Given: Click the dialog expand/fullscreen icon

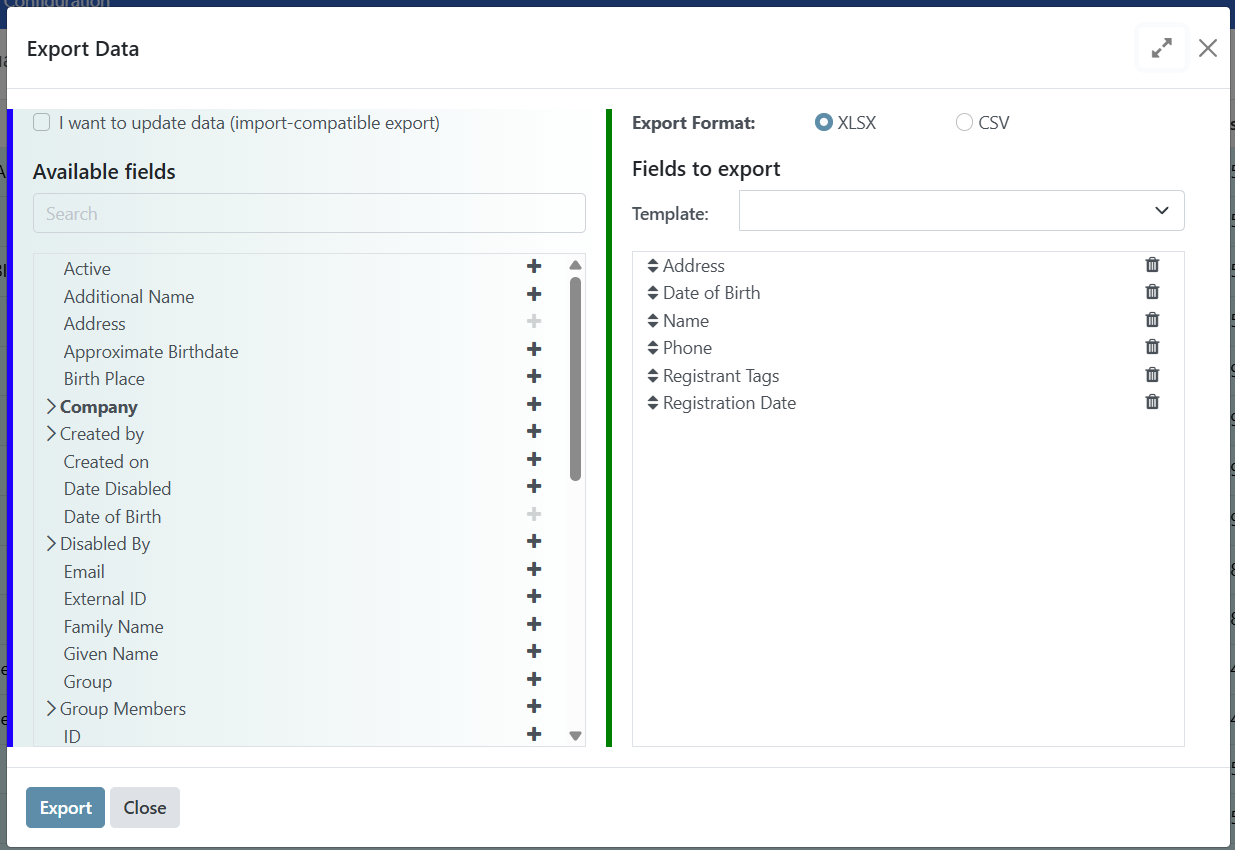Looking at the screenshot, I should click(x=1161, y=47).
